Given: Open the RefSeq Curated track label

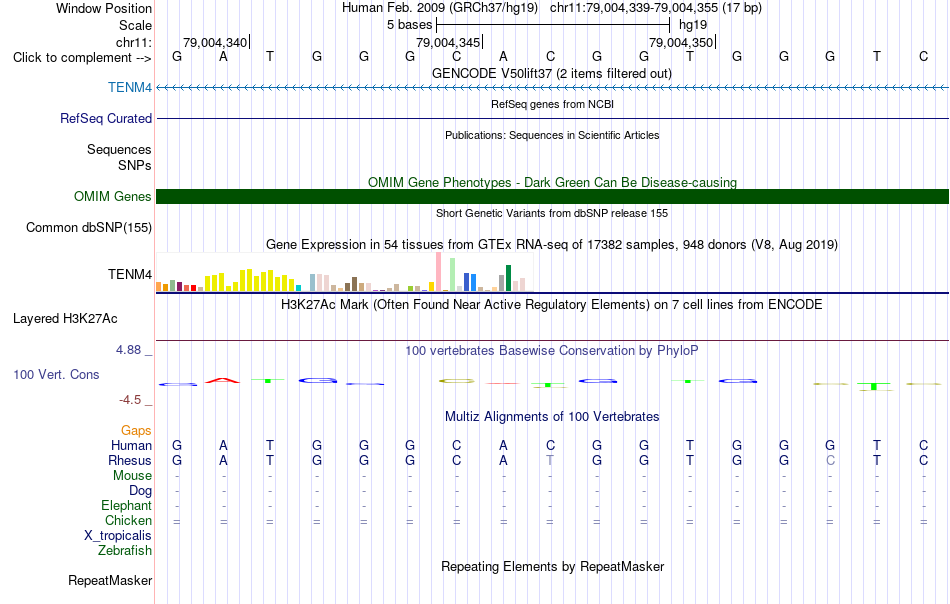Looking at the screenshot, I should [105, 118].
